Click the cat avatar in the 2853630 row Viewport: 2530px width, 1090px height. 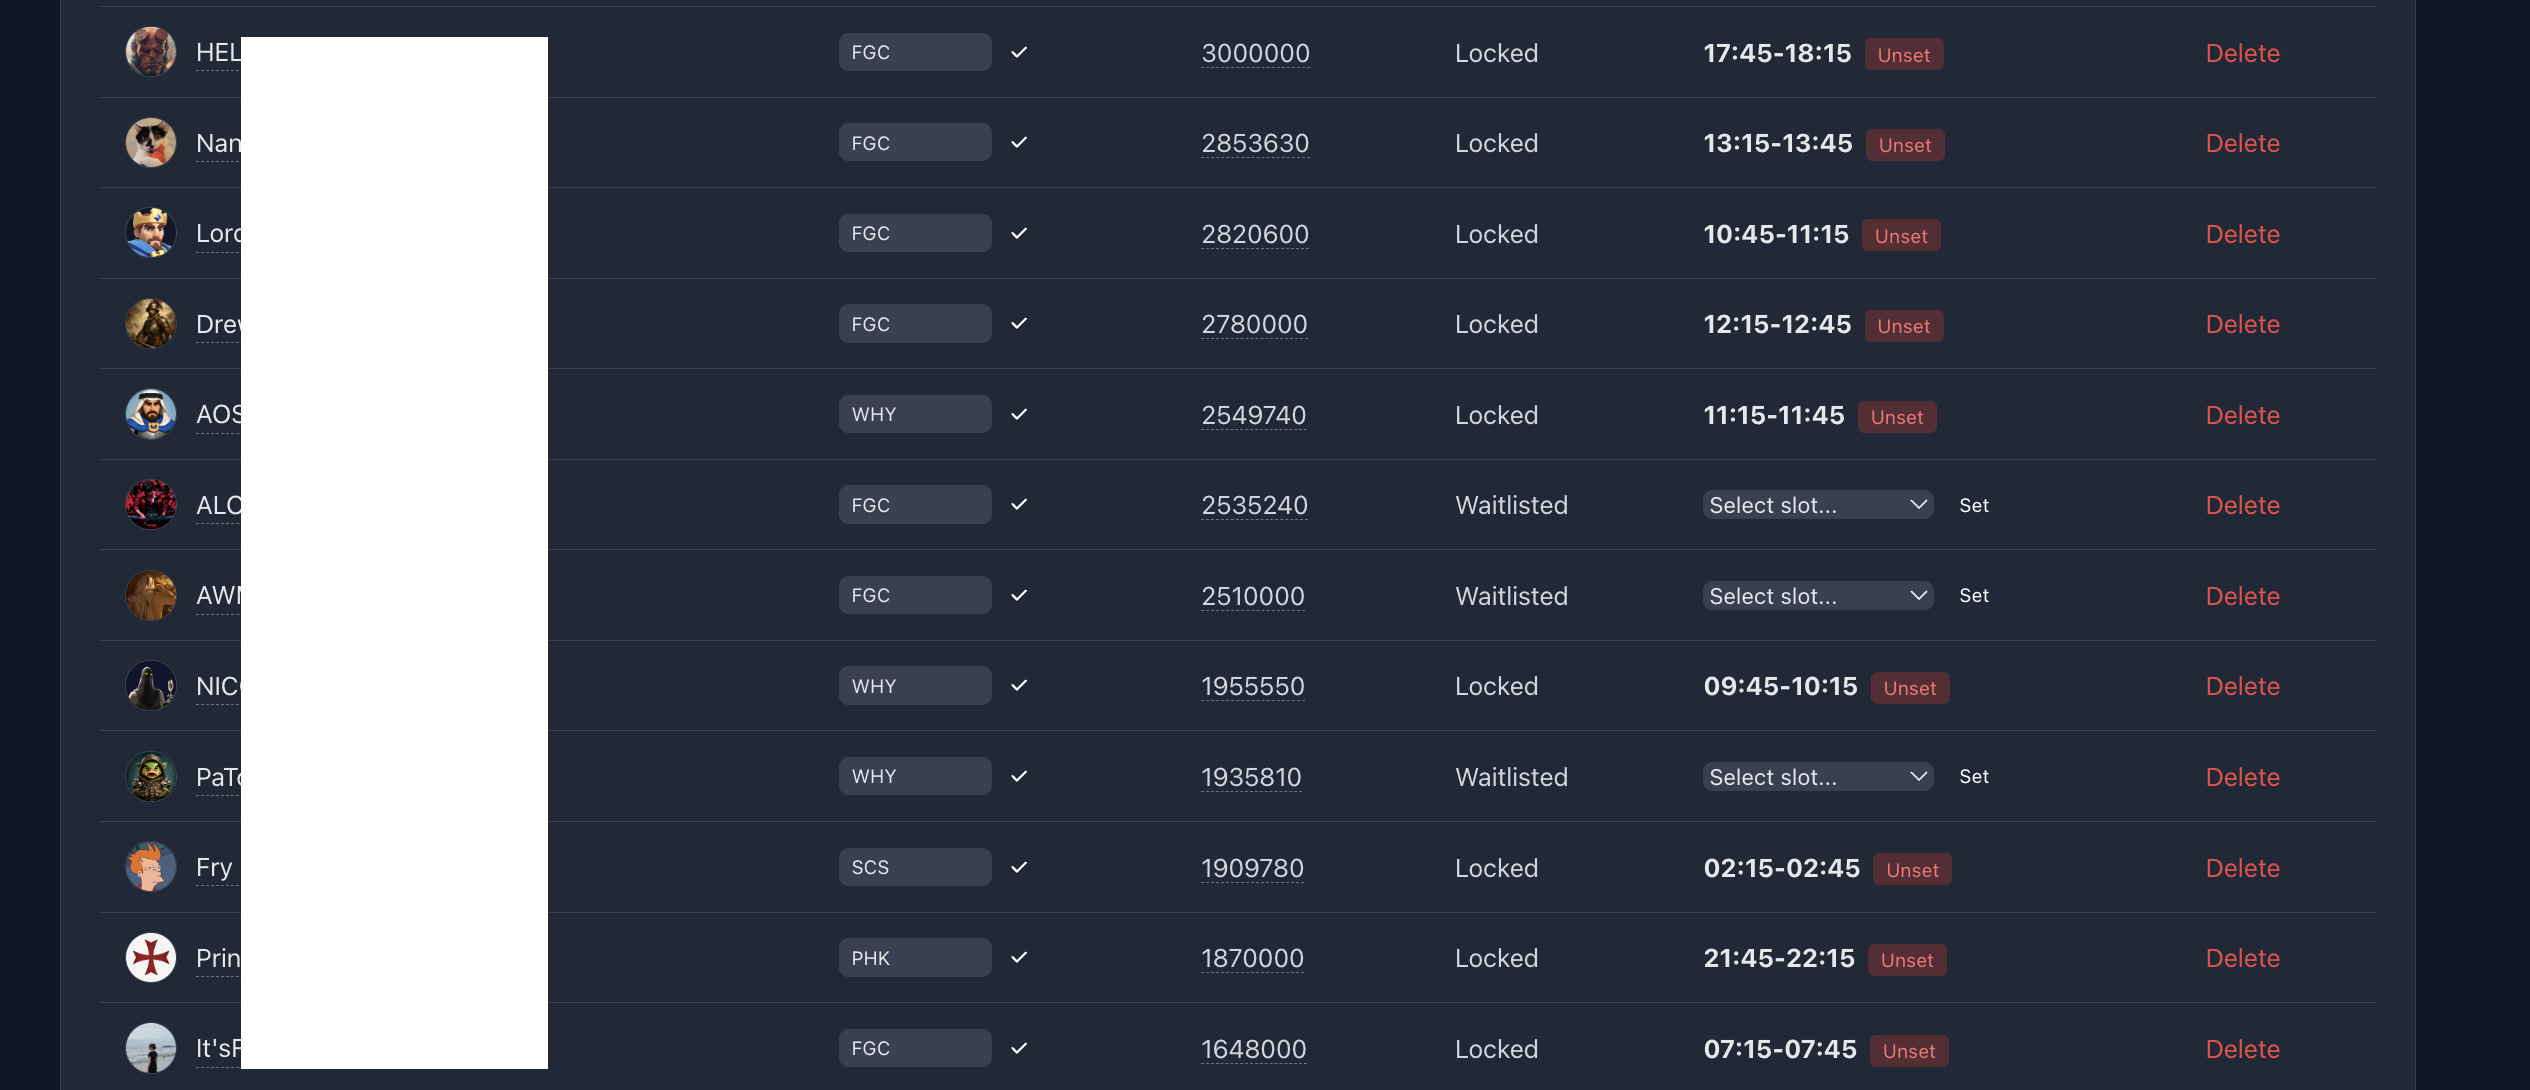(x=151, y=142)
